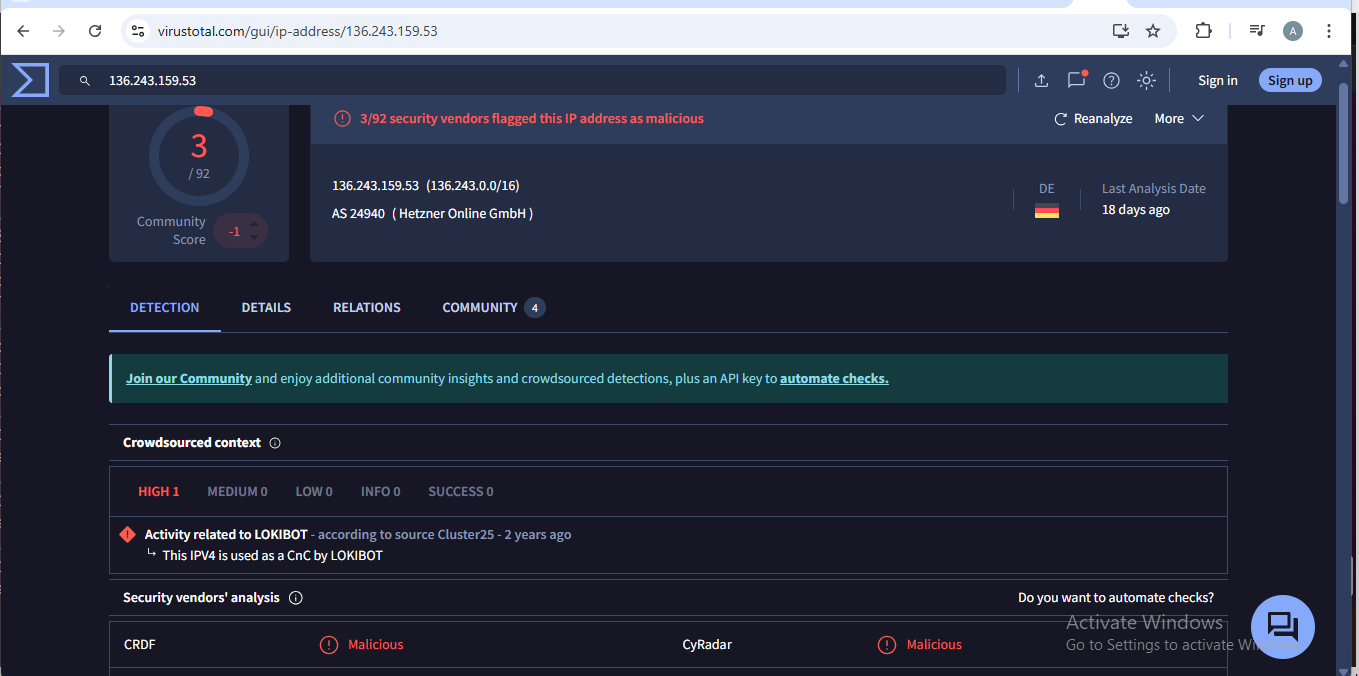Screen dimensions: 1359x676
Task: Switch to the RELATIONS tab
Action: [x=367, y=308]
